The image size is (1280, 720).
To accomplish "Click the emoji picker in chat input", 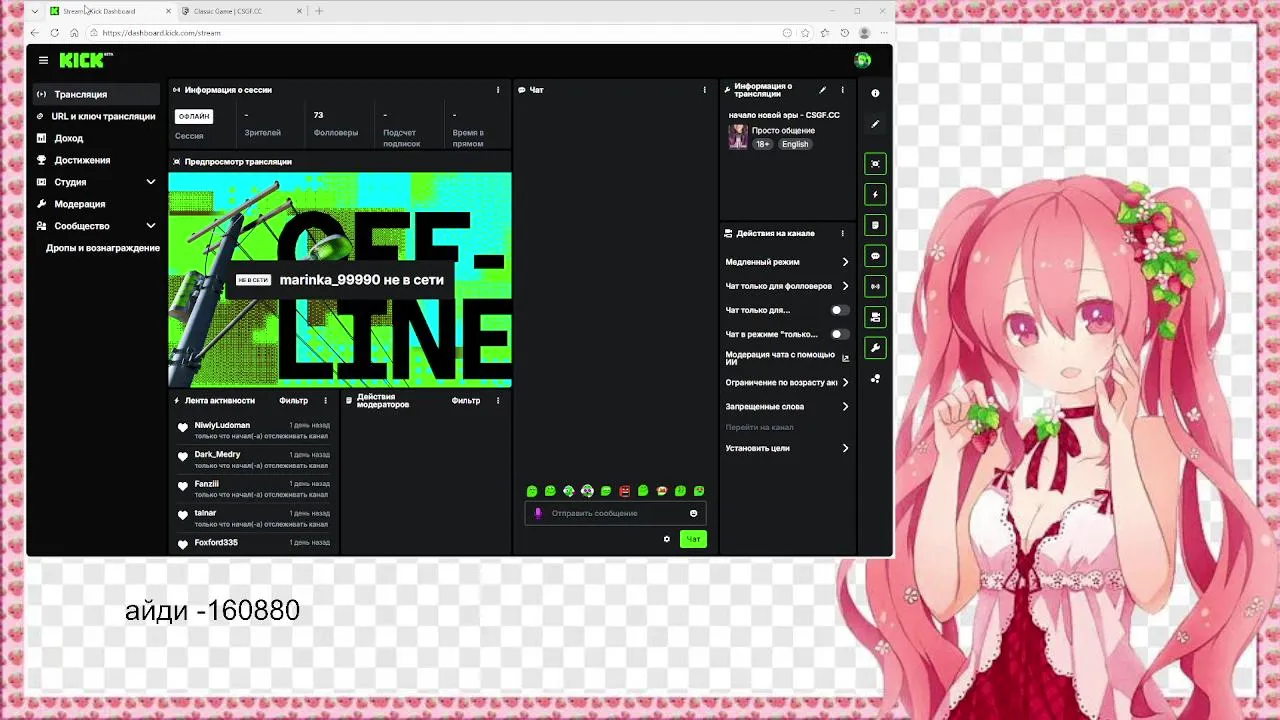I will point(693,513).
